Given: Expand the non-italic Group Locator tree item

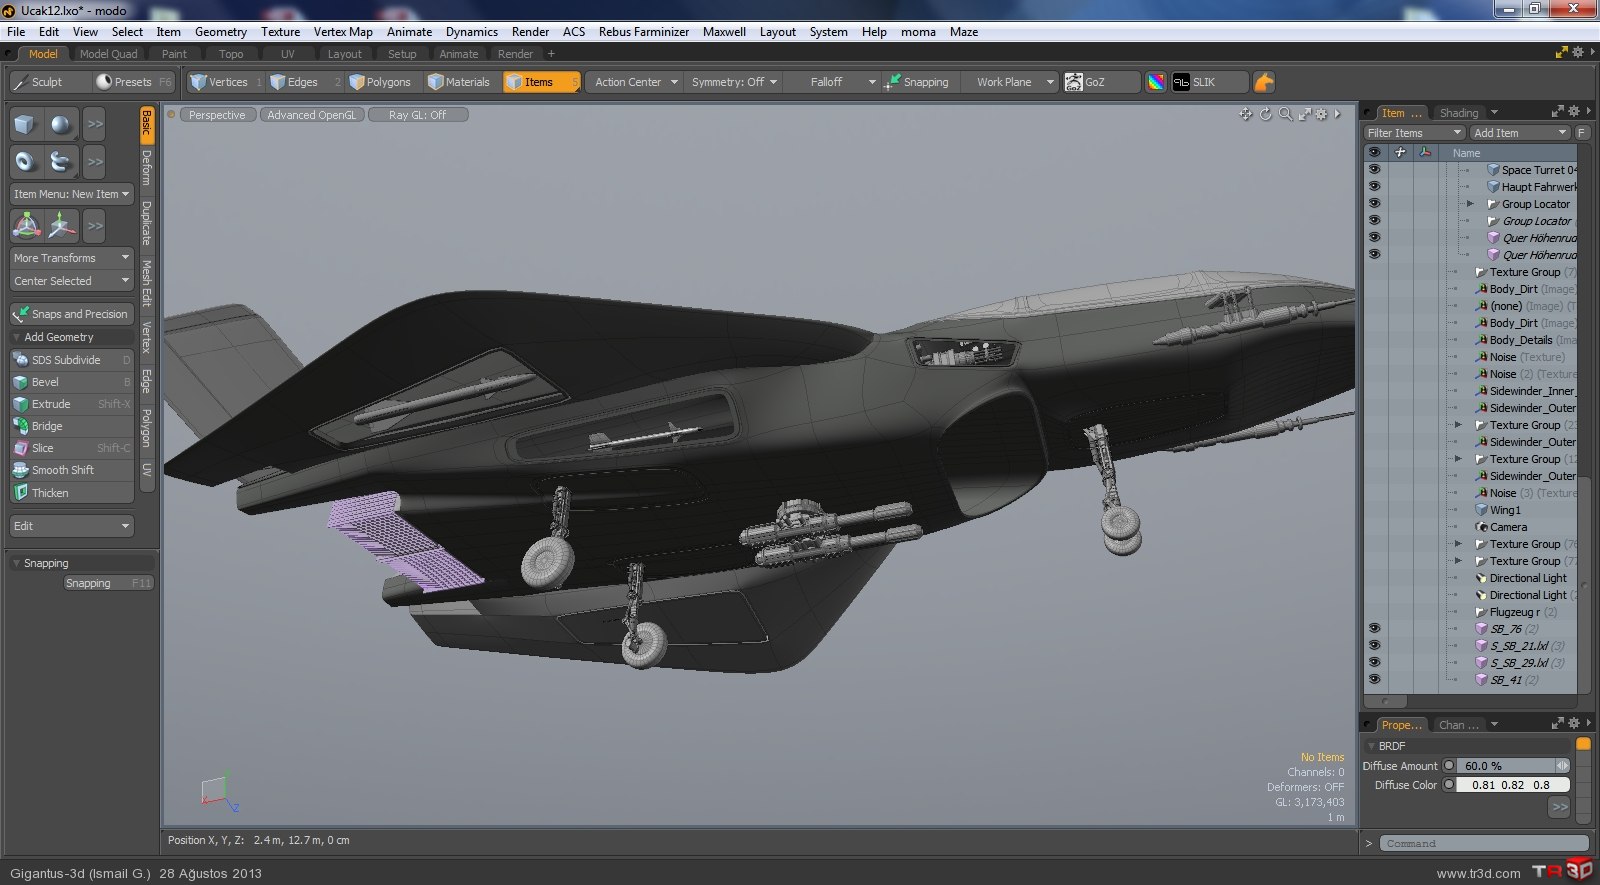Looking at the screenshot, I should [x=1470, y=204].
